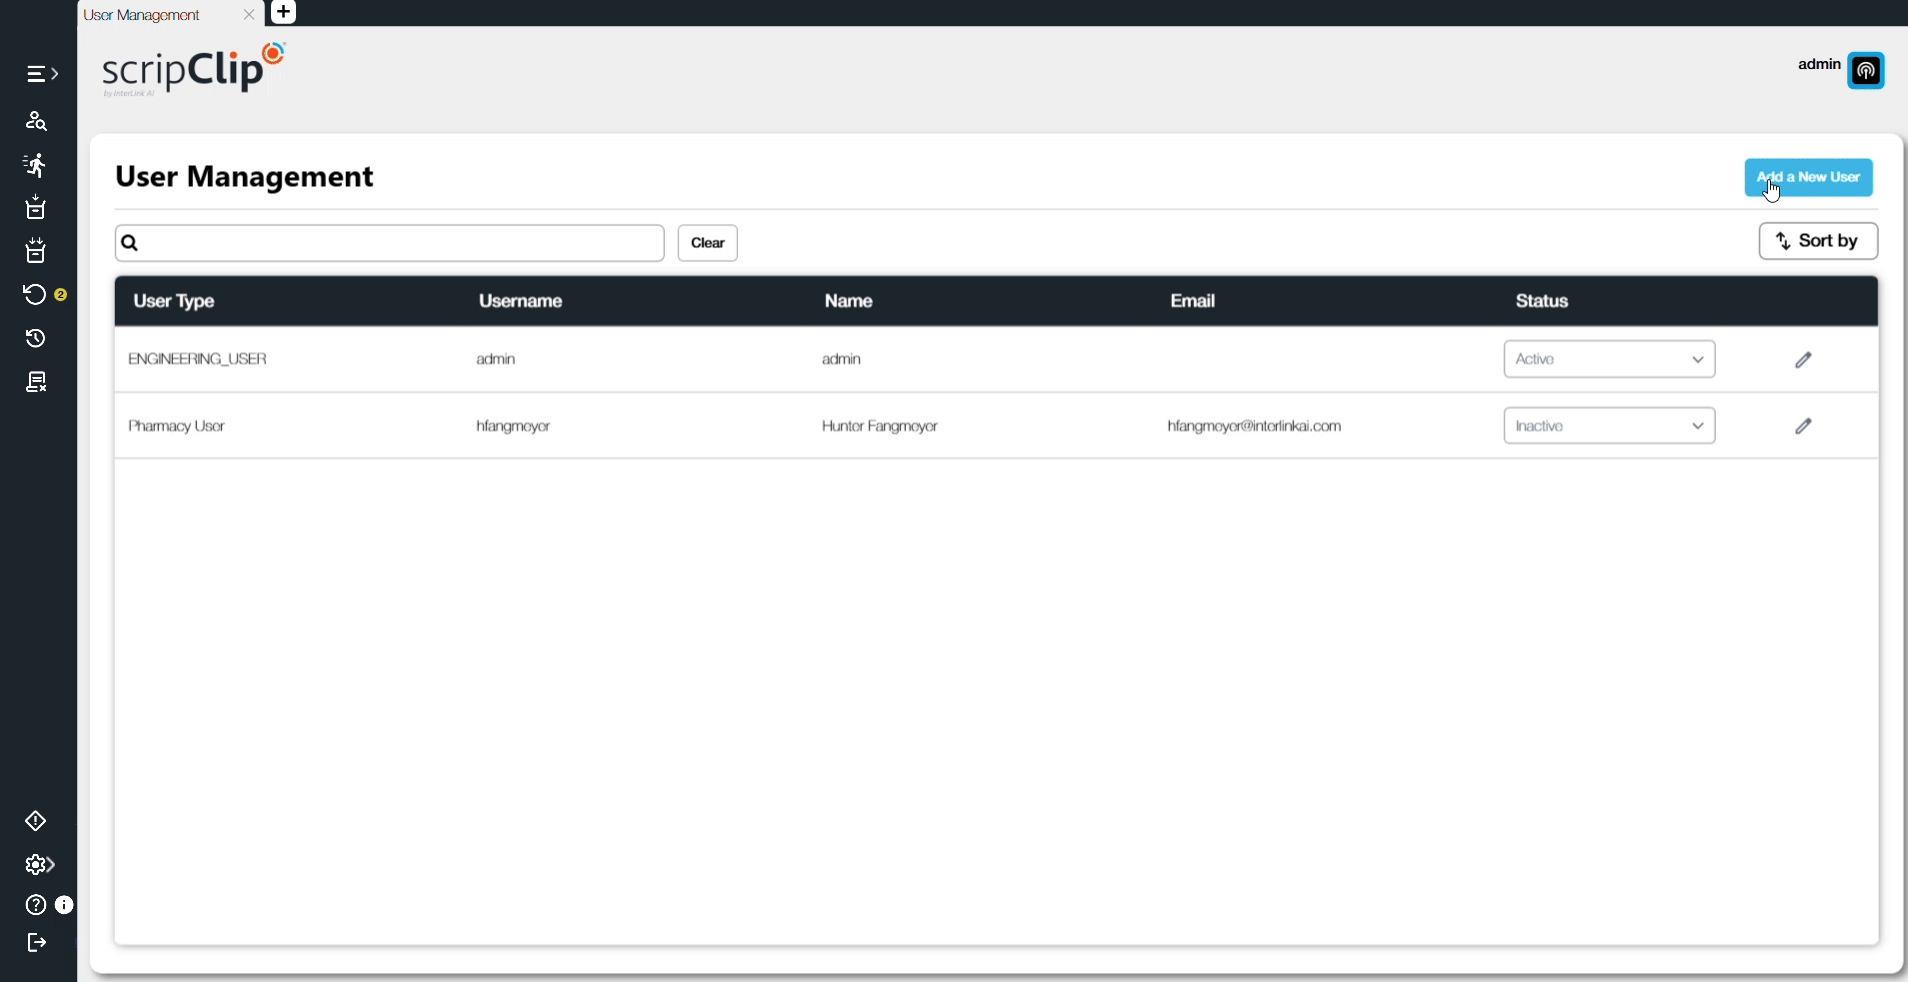Viewport: 1908px width, 982px height.
Task: Click the single-check basket icon in sidebar
Action: click(x=36, y=208)
